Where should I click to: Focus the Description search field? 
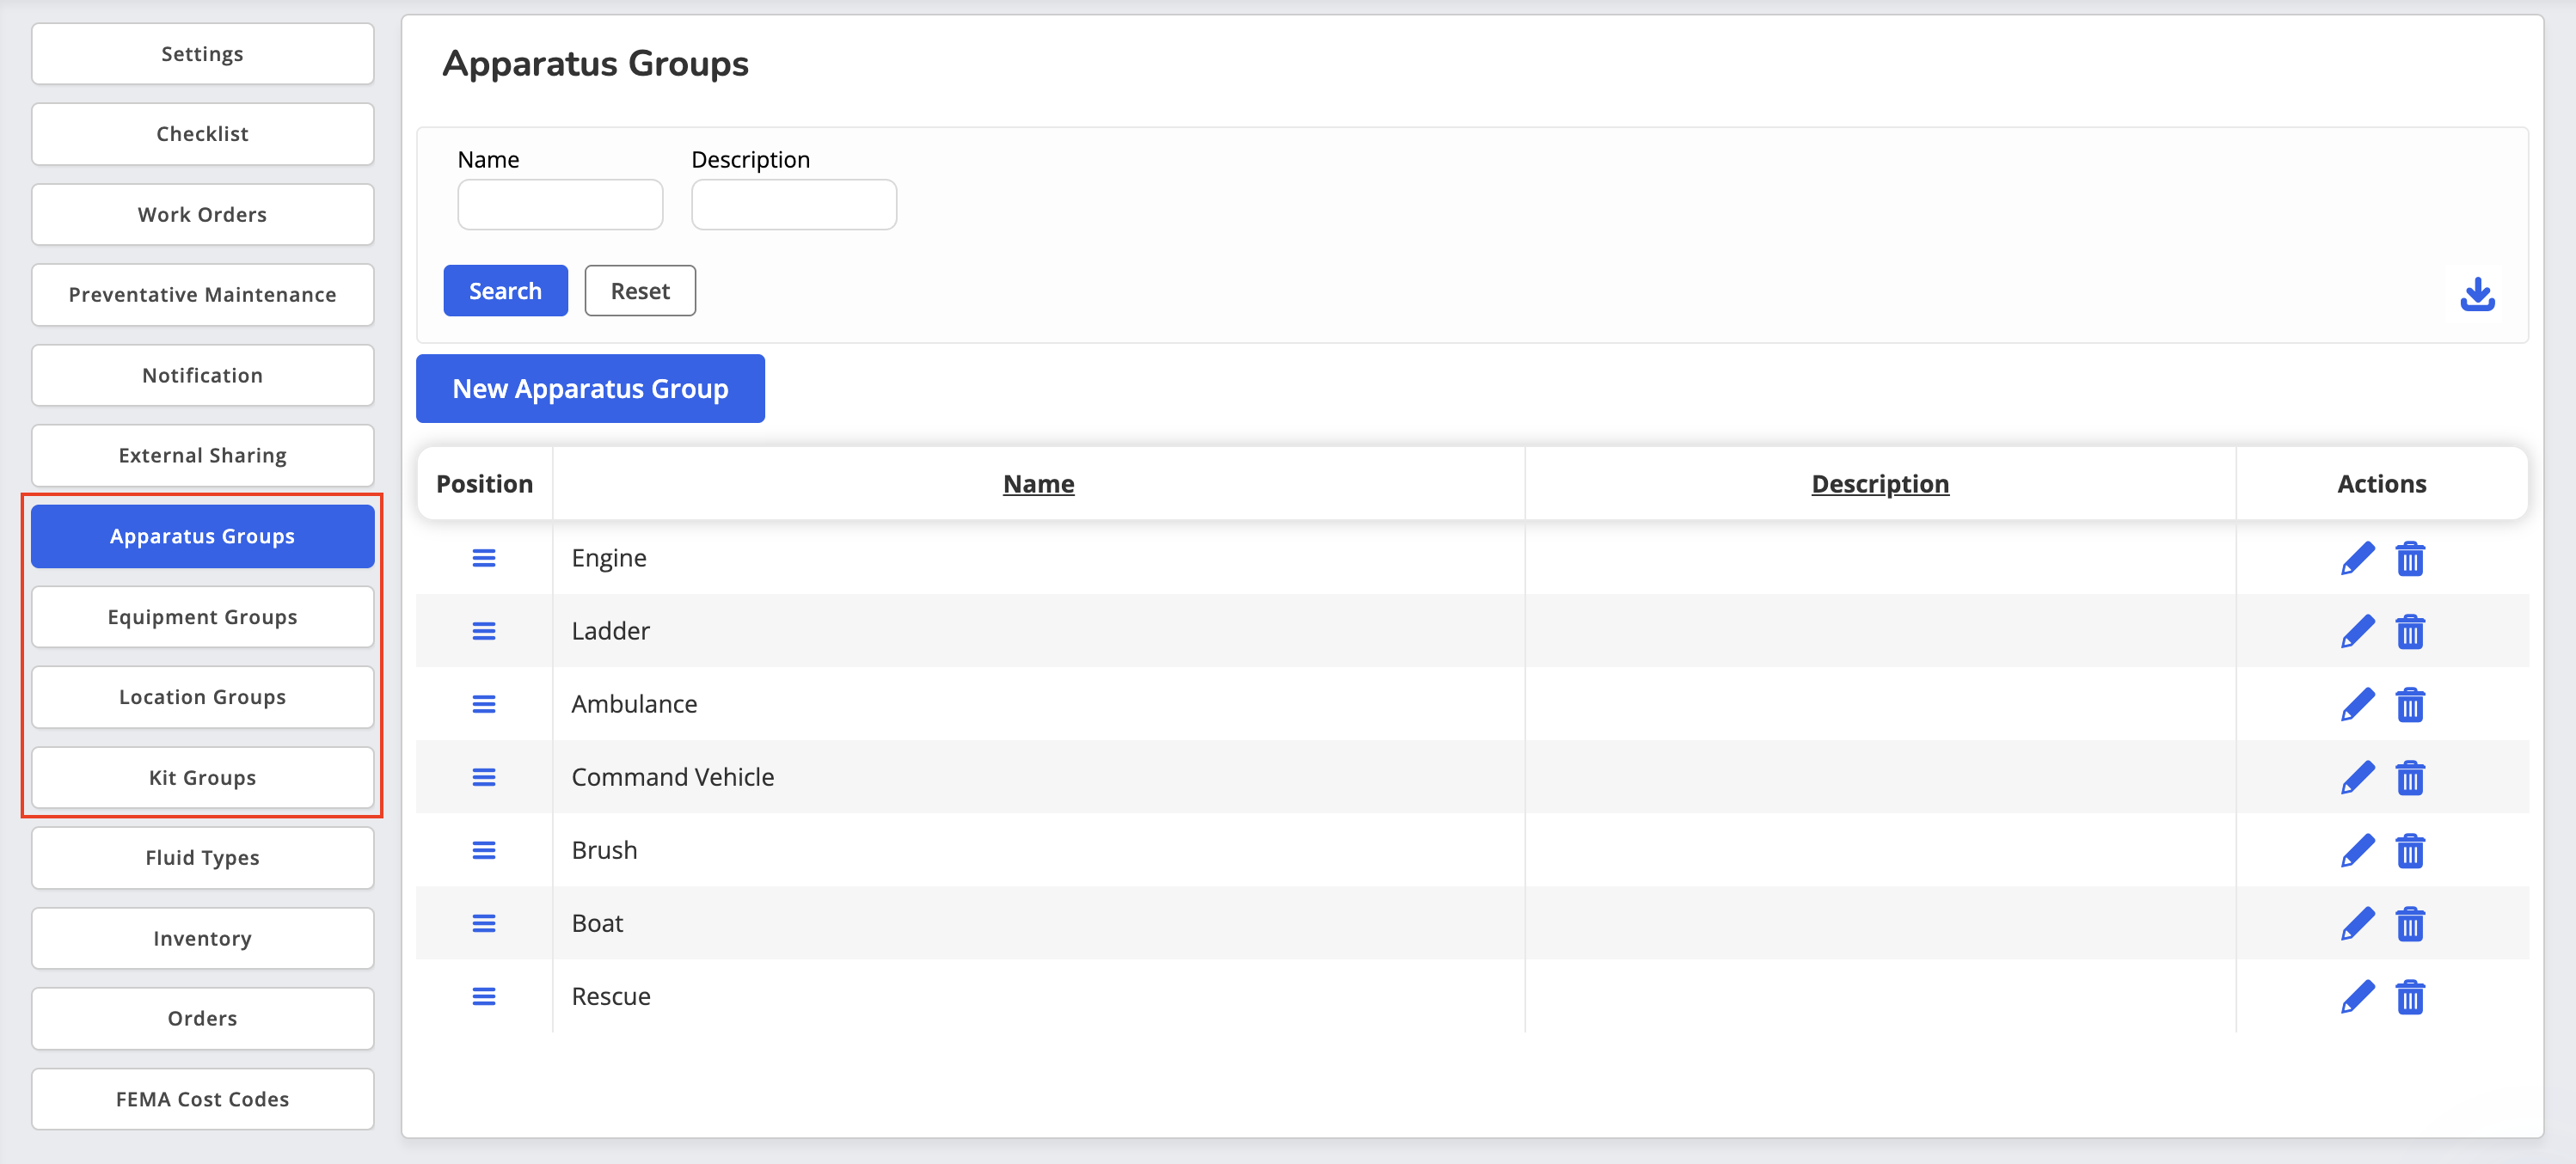(794, 205)
